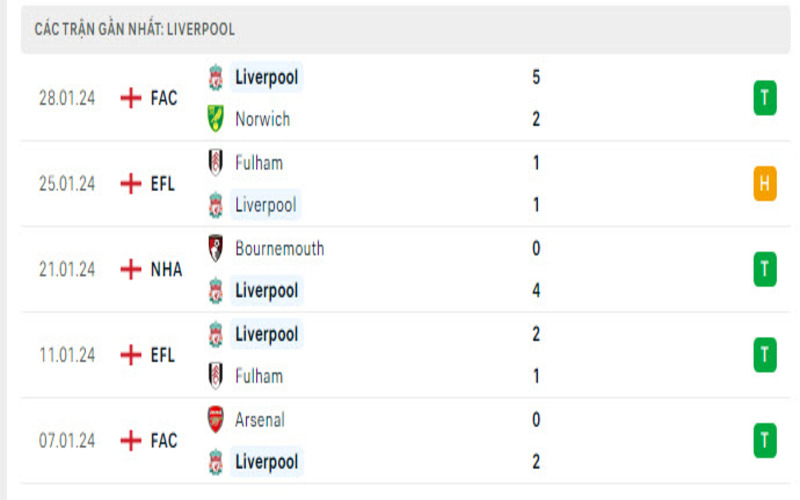
Task: Click the Fulham crest in the 25.01.24 match
Action: tap(215, 163)
